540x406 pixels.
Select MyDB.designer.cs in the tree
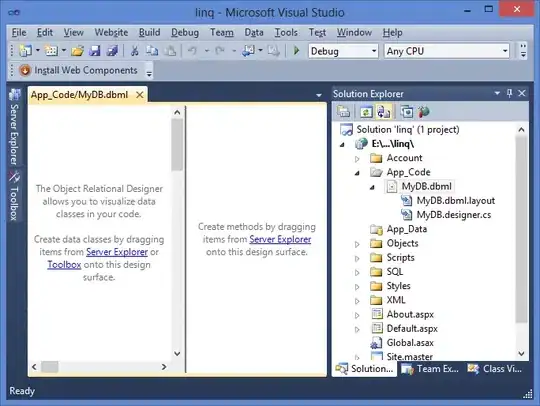tap(454, 215)
